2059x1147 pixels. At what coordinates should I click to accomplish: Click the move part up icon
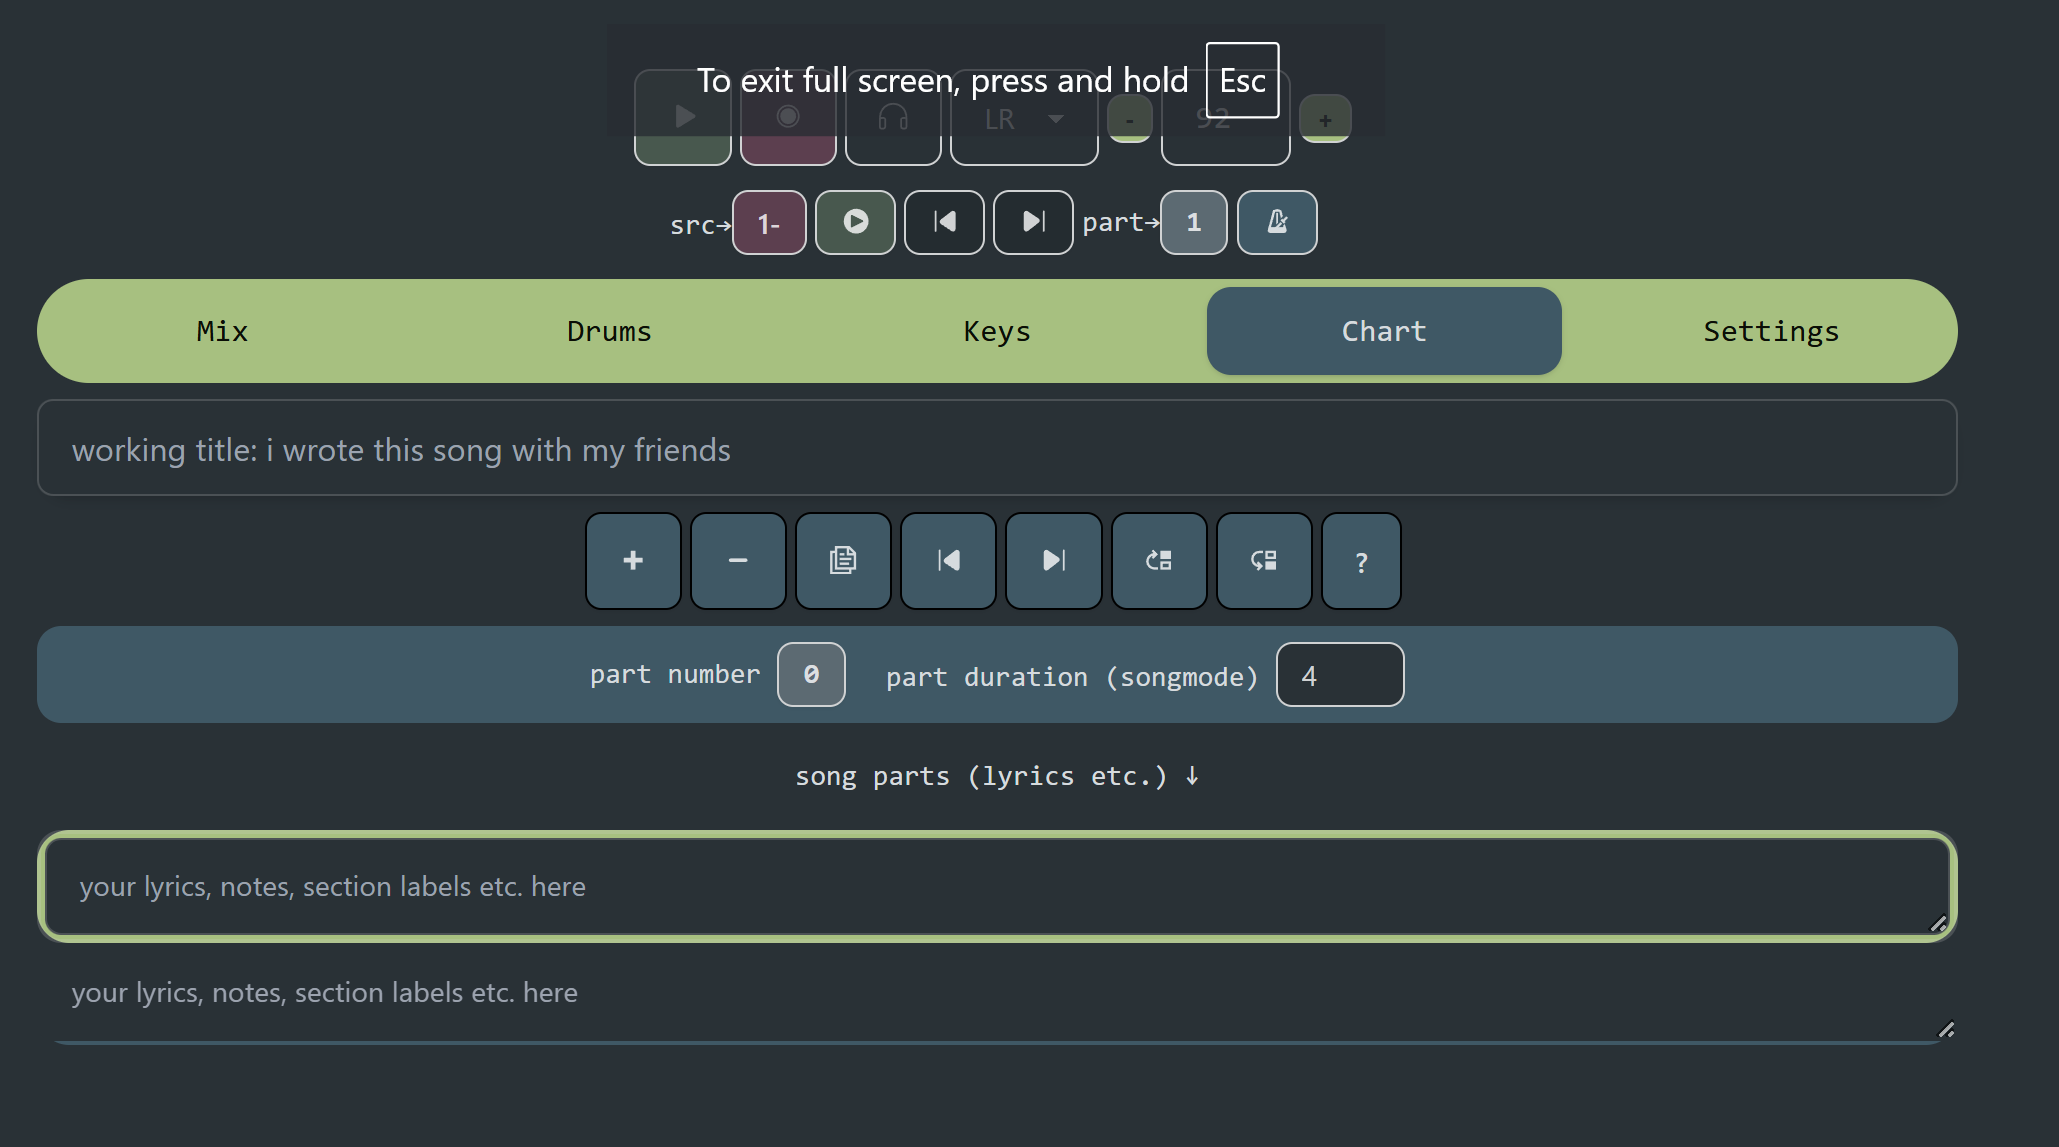pos(1159,561)
